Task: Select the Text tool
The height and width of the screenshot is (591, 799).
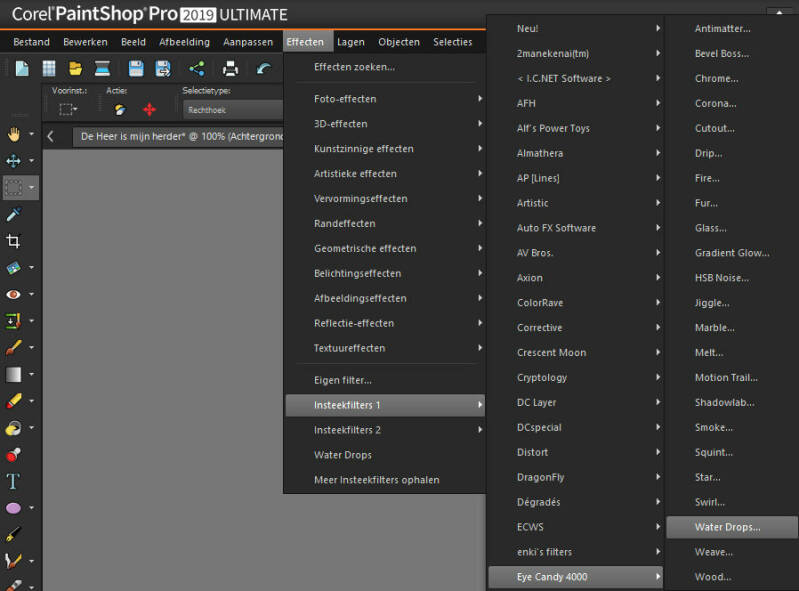Action: 13,481
